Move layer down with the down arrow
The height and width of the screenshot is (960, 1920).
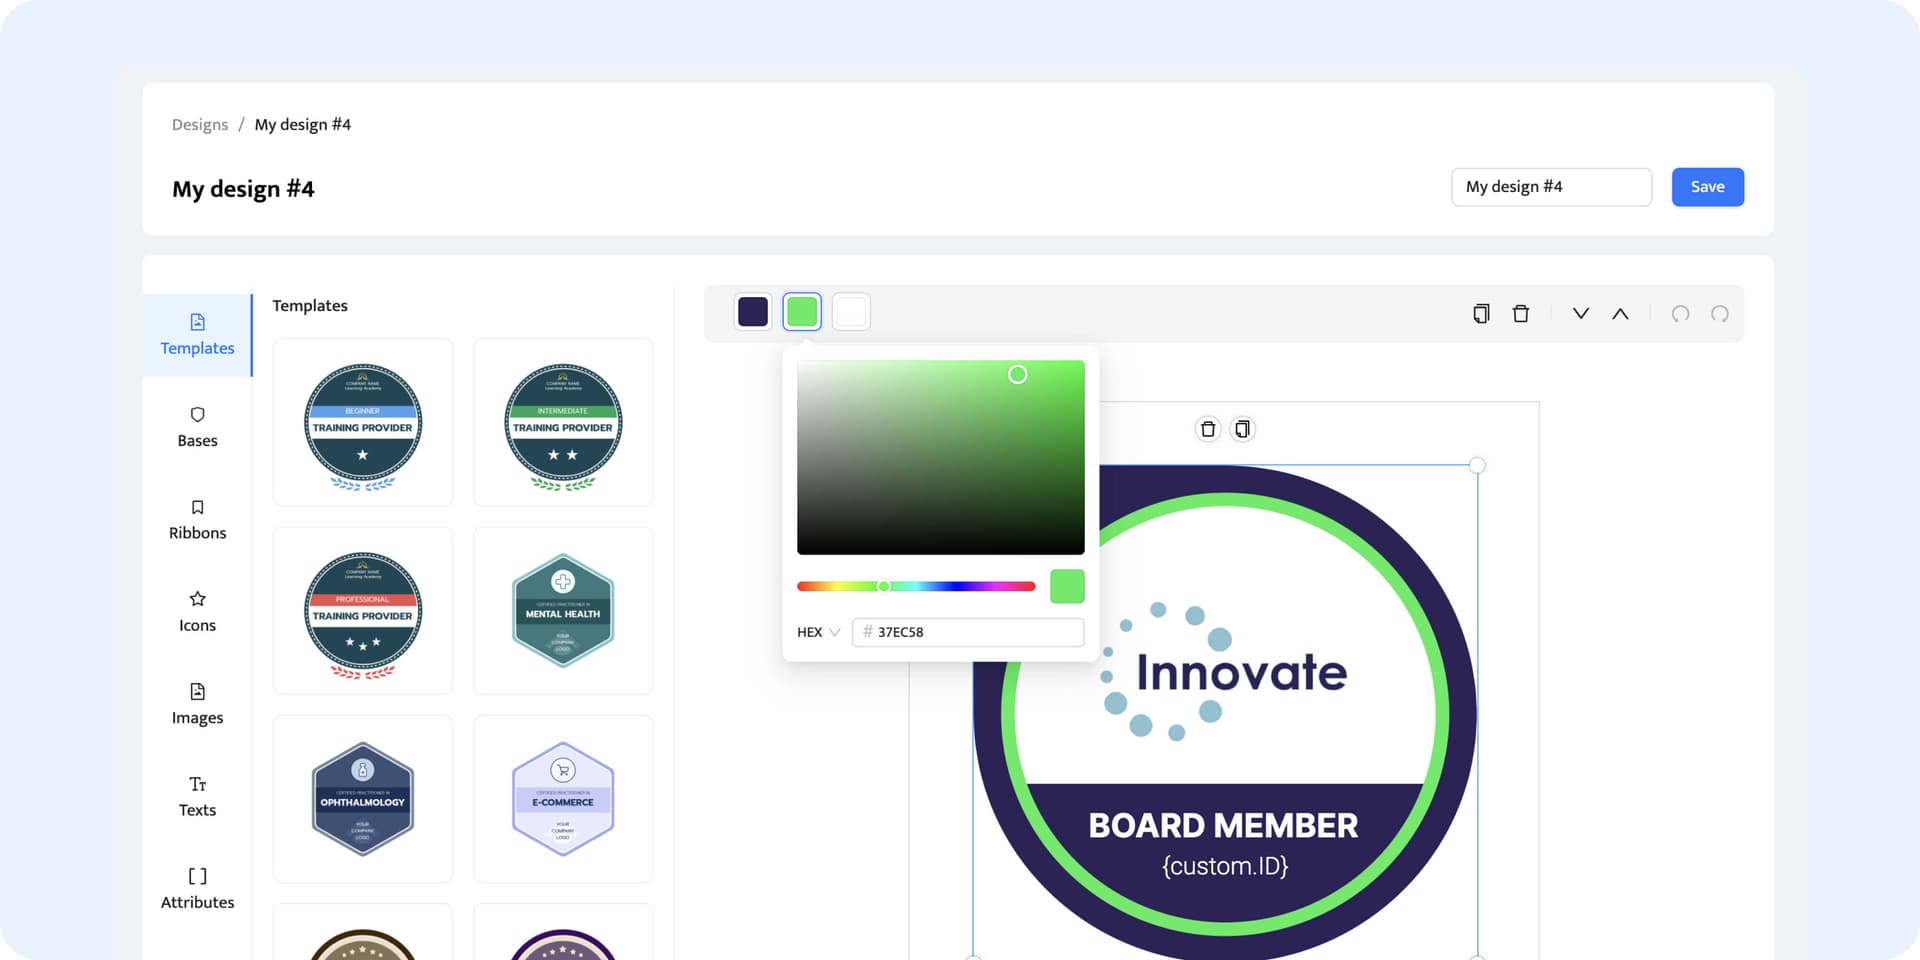click(1581, 314)
